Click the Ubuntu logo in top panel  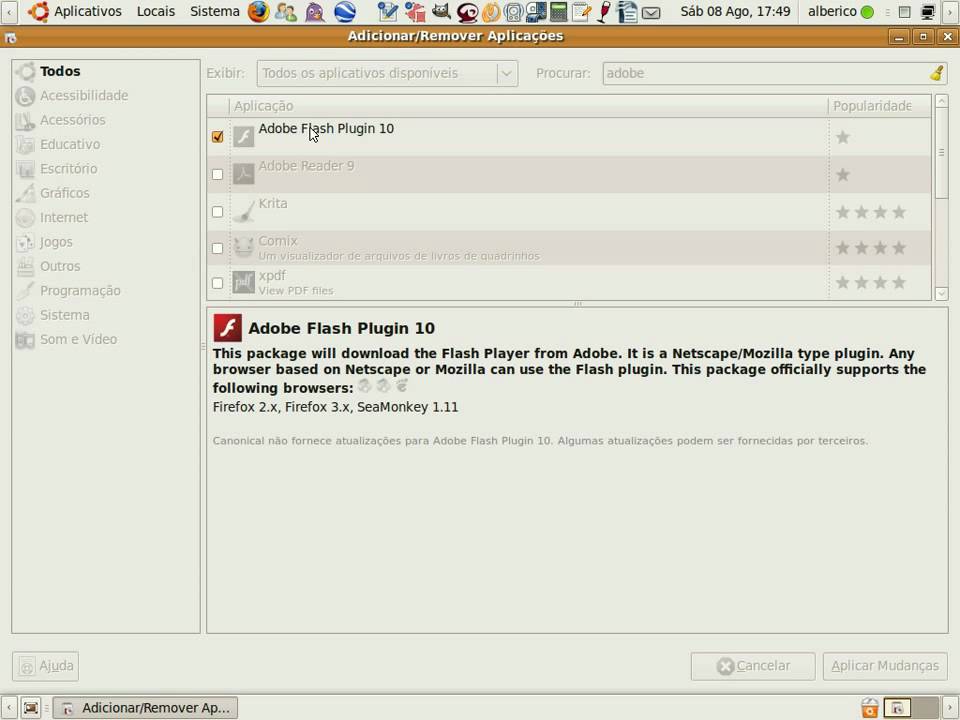(38, 12)
